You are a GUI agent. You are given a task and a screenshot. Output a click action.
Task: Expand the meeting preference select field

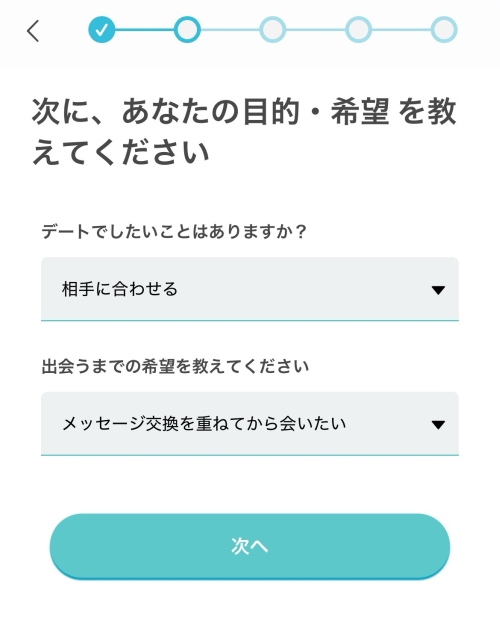[x=250, y=424]
